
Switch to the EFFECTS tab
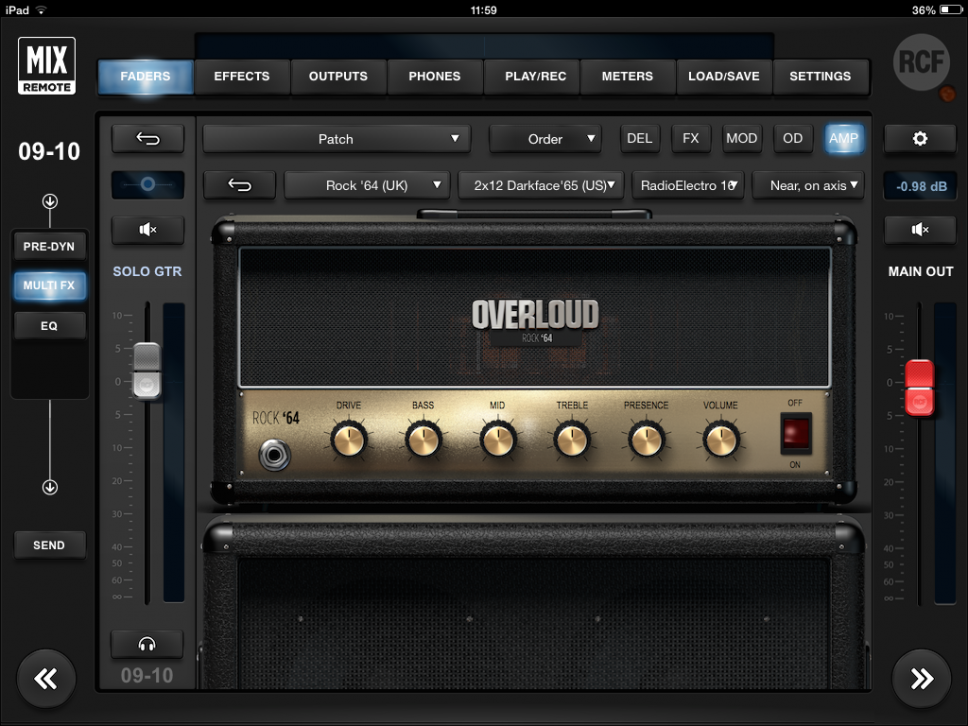242,76
